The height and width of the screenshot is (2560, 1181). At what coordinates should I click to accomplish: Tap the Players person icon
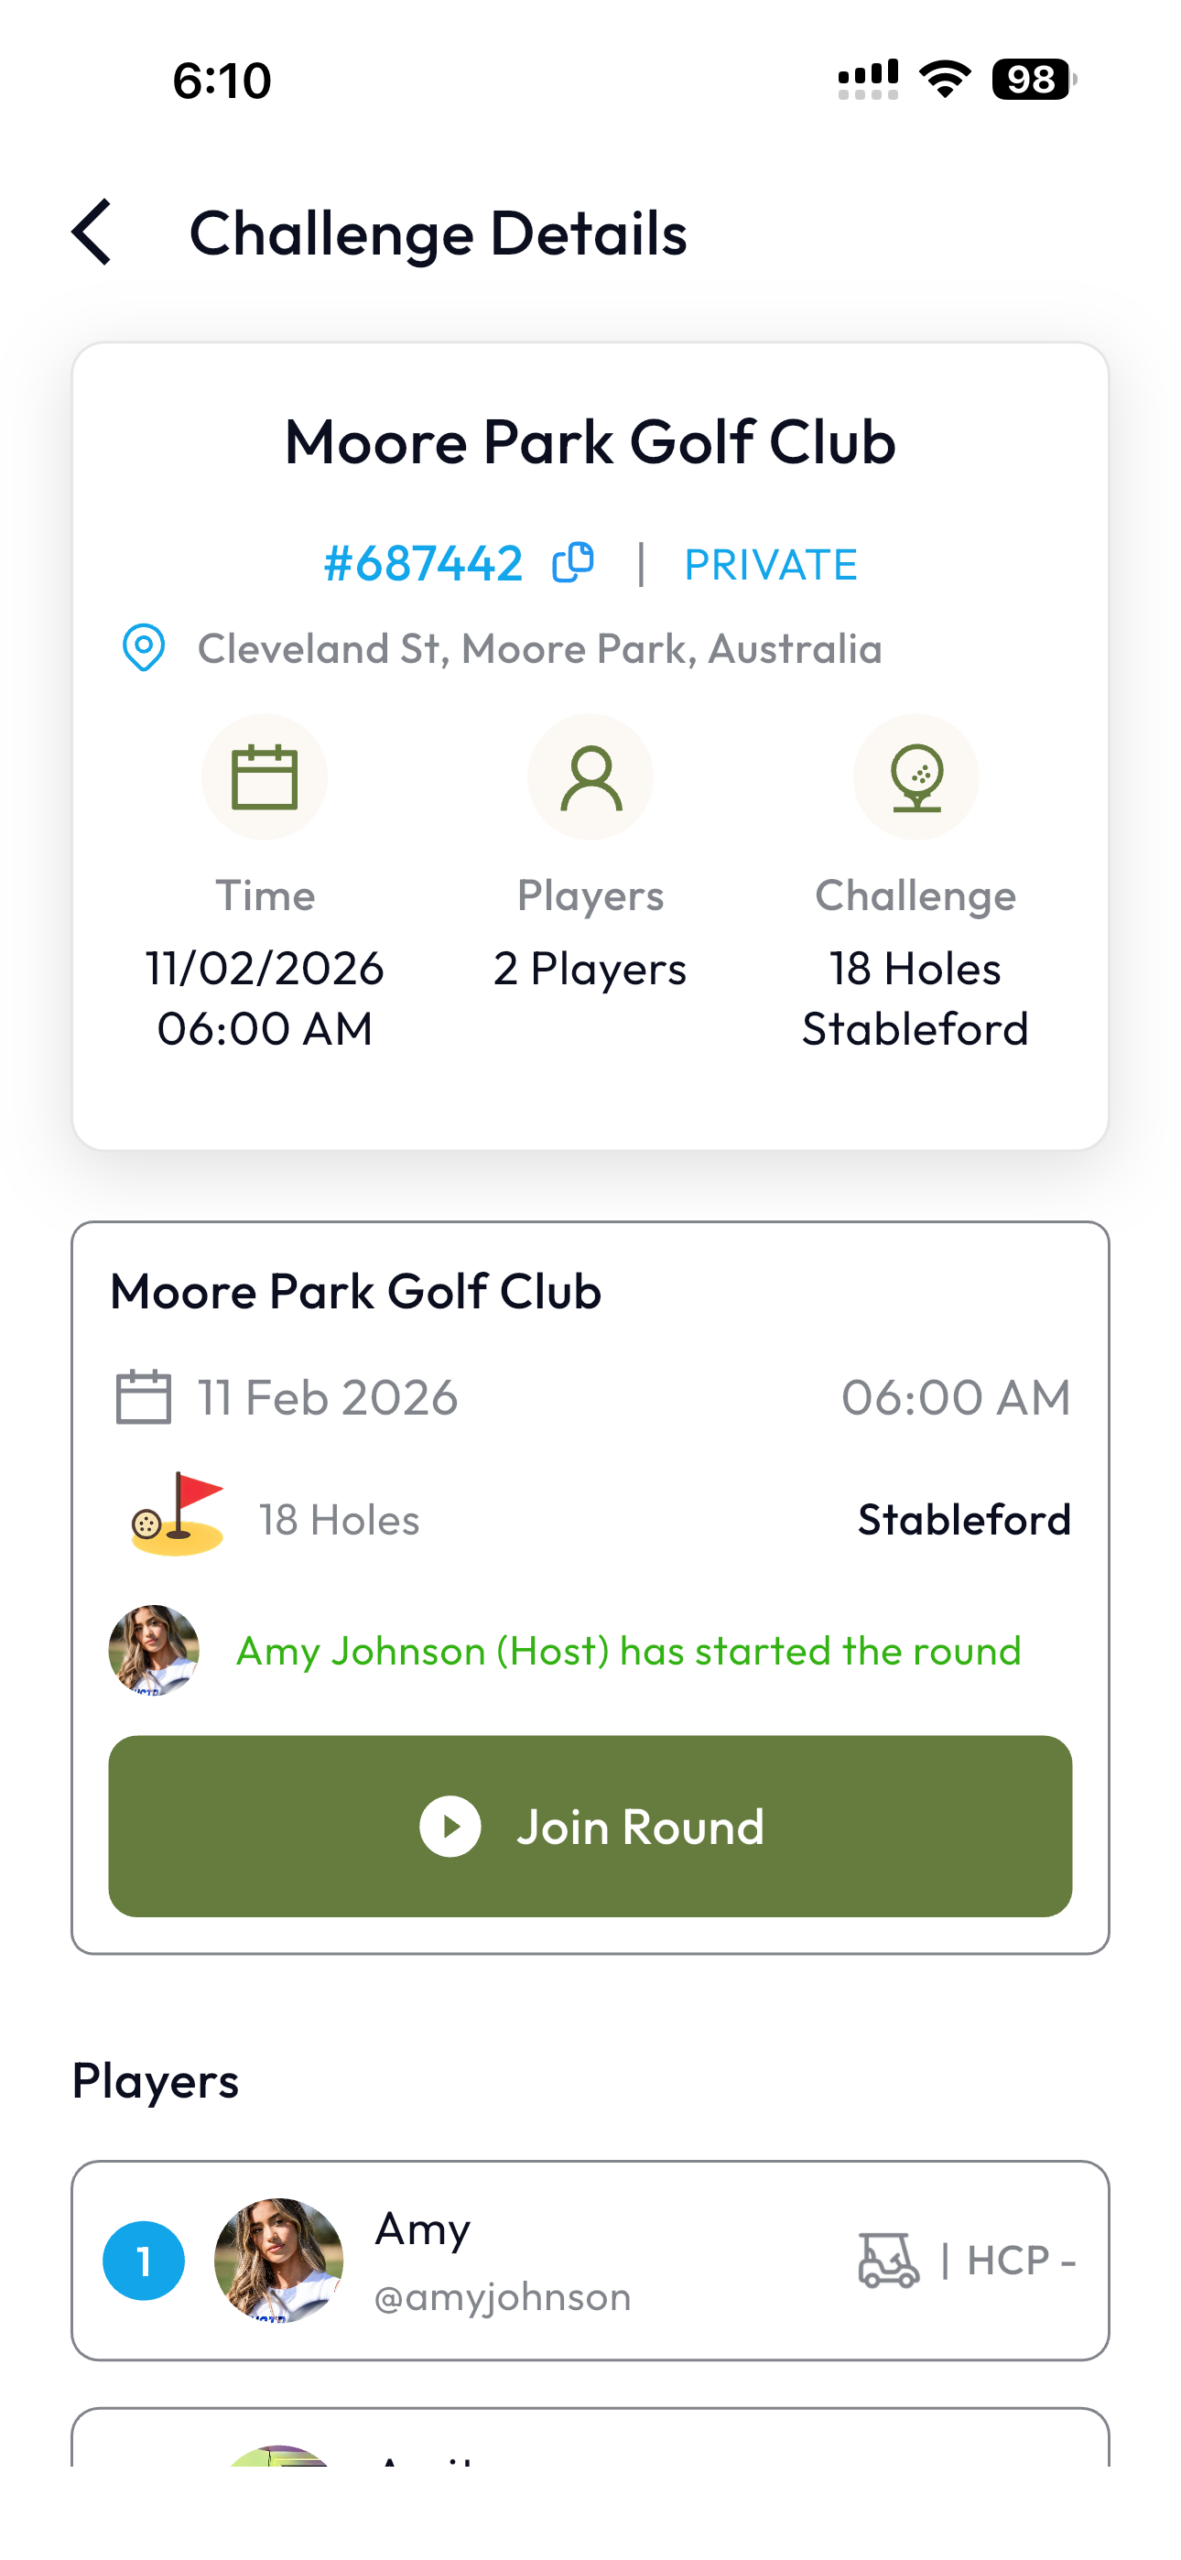pos(590,776)
